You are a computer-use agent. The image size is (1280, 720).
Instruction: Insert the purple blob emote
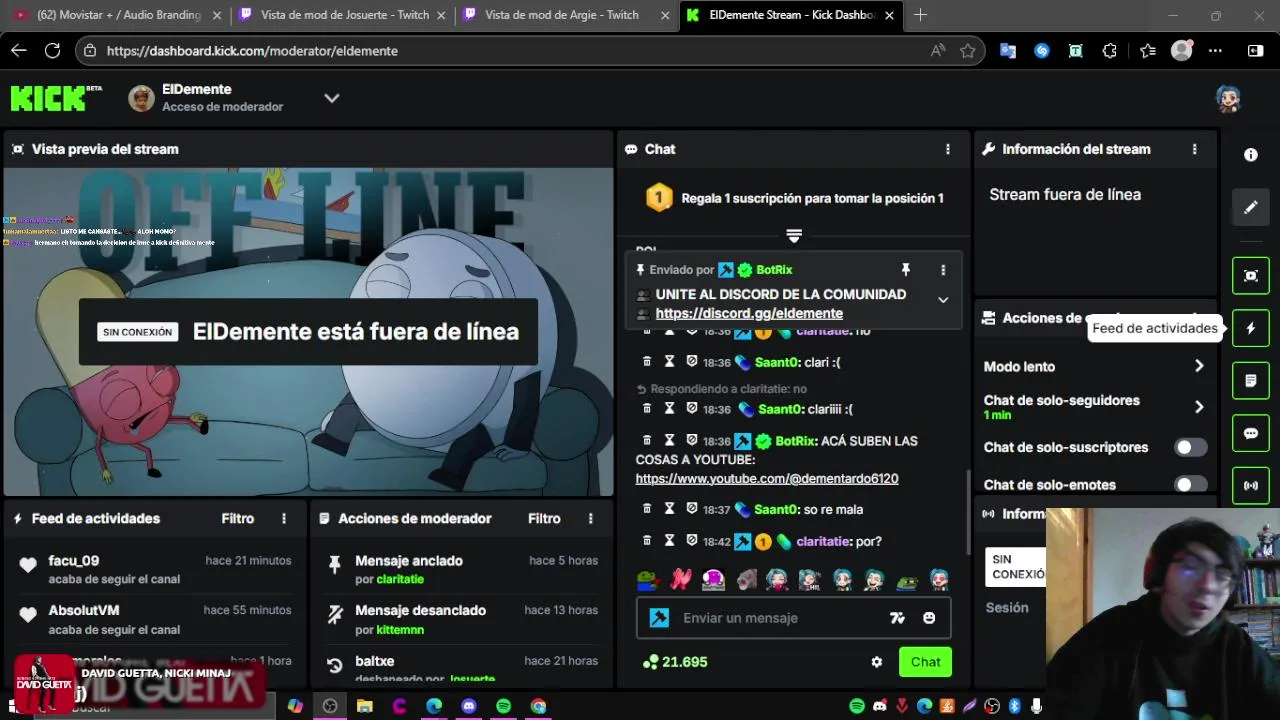coord(713,578)
